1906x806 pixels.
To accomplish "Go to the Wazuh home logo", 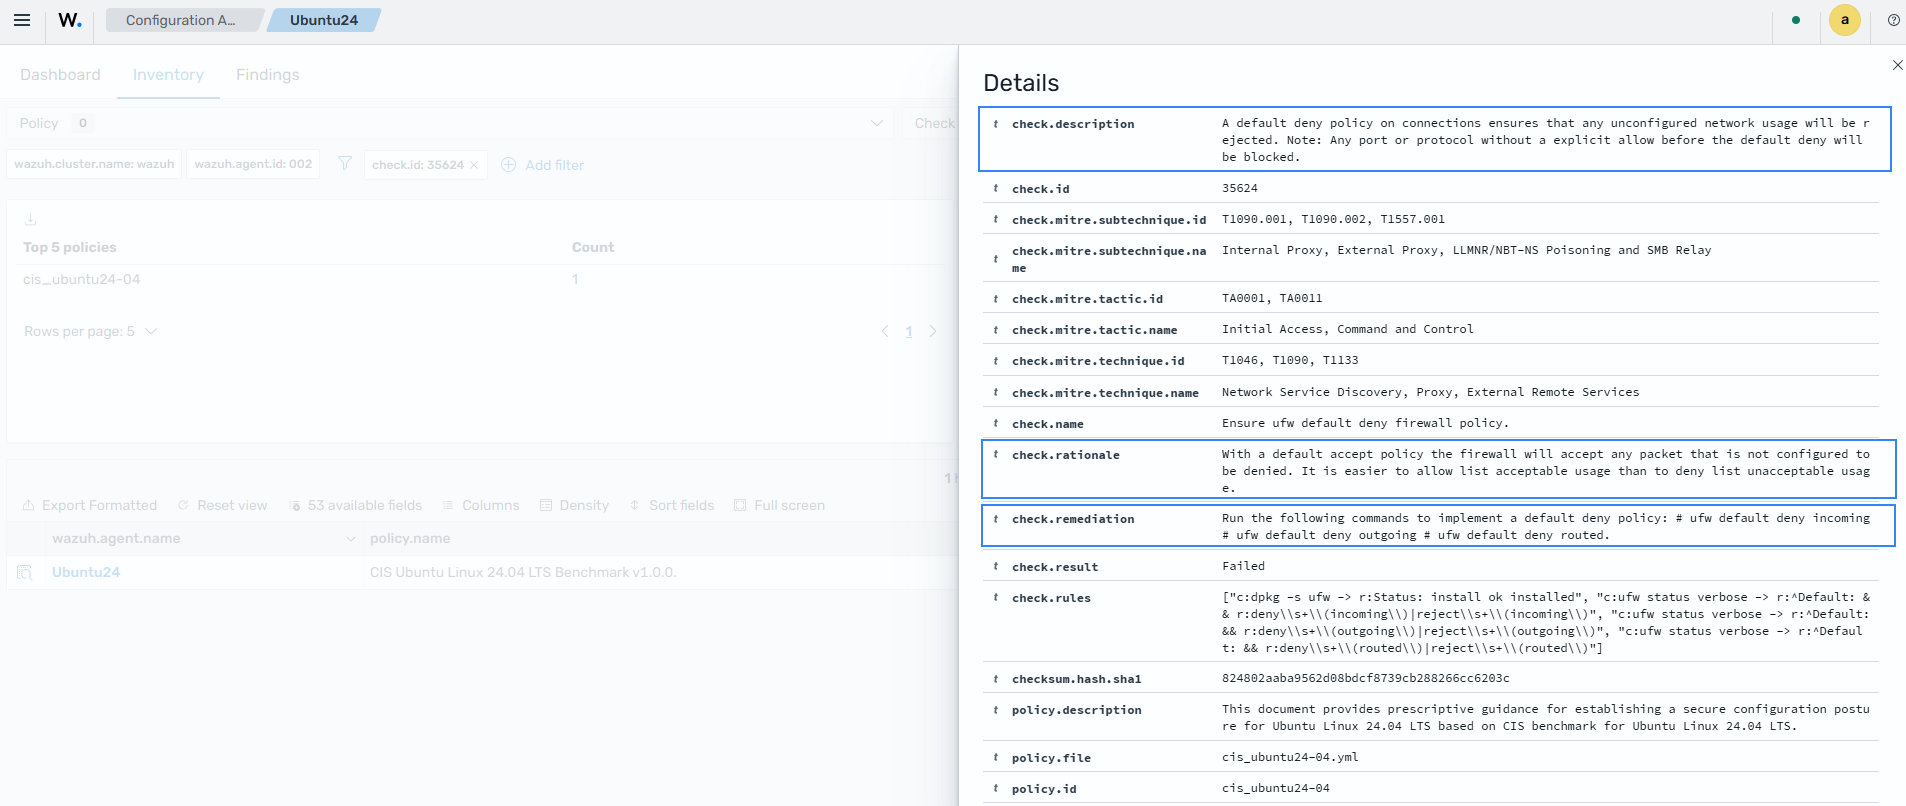I will [69, 20].
